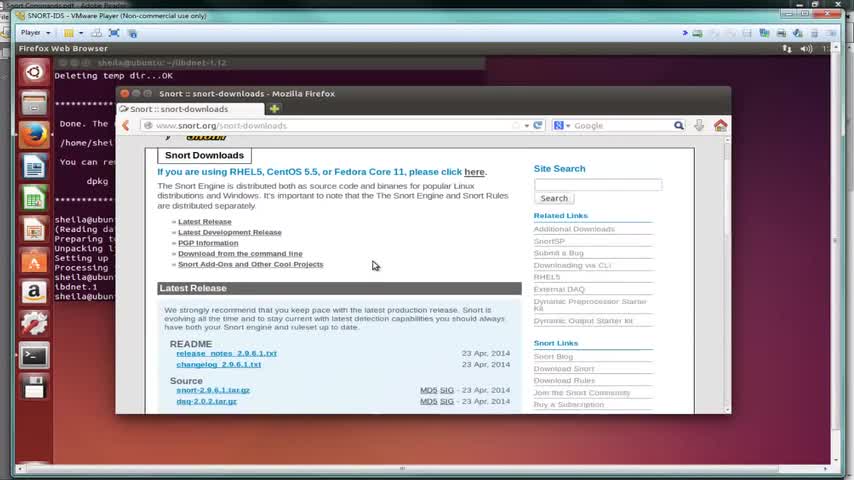Viewport: 854px width, 480px height.
Task: Open Snort Add-Ons and Other Cool Projects
Action: 251,264
